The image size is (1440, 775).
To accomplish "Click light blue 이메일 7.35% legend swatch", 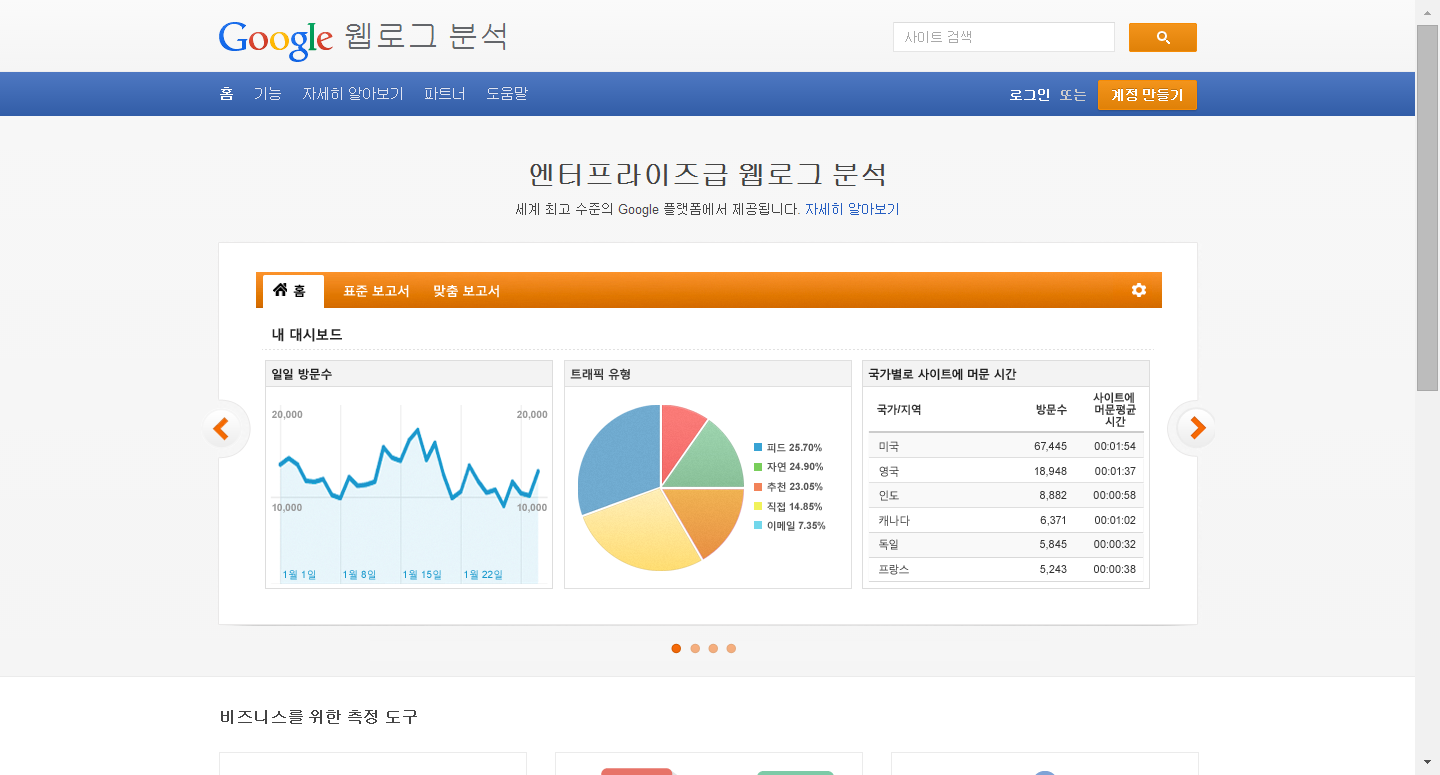I will [758, 526].
